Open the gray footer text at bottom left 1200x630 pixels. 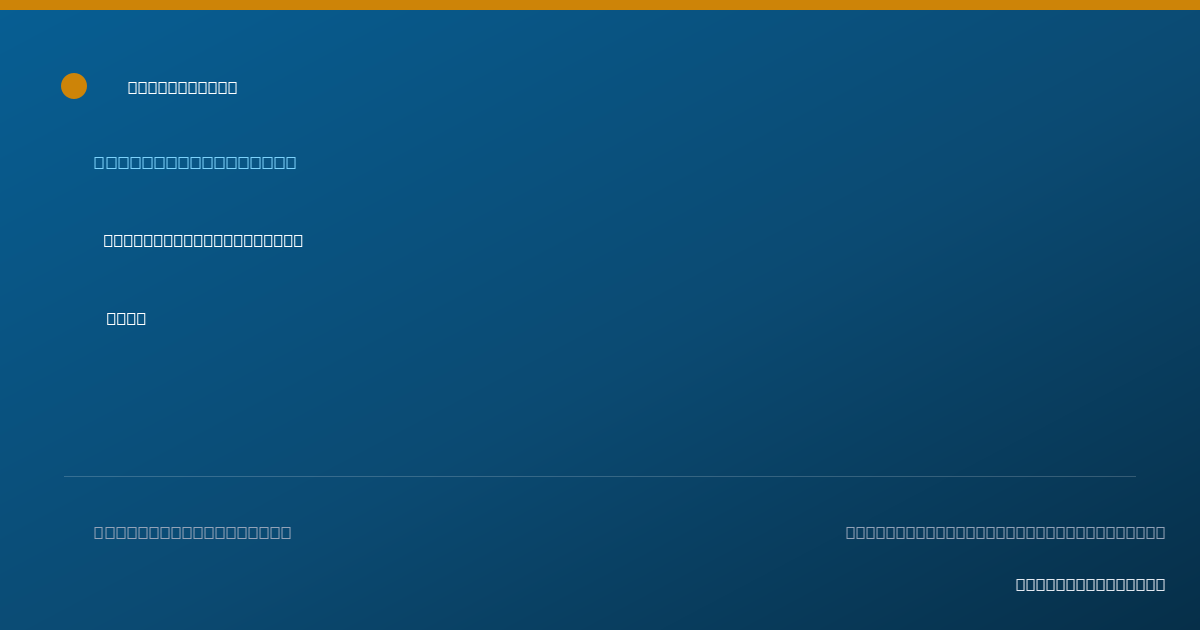point(193,533)
